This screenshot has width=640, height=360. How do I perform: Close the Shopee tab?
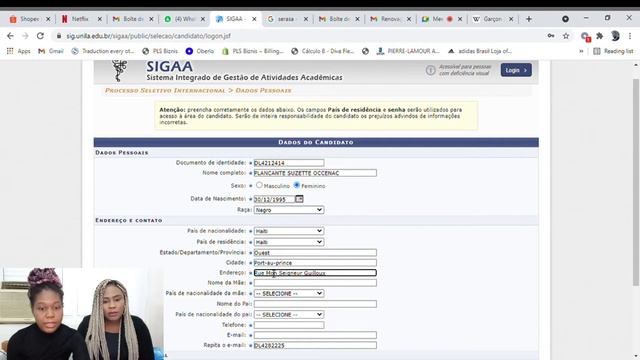pyautogui.click(x=48, y=19)
